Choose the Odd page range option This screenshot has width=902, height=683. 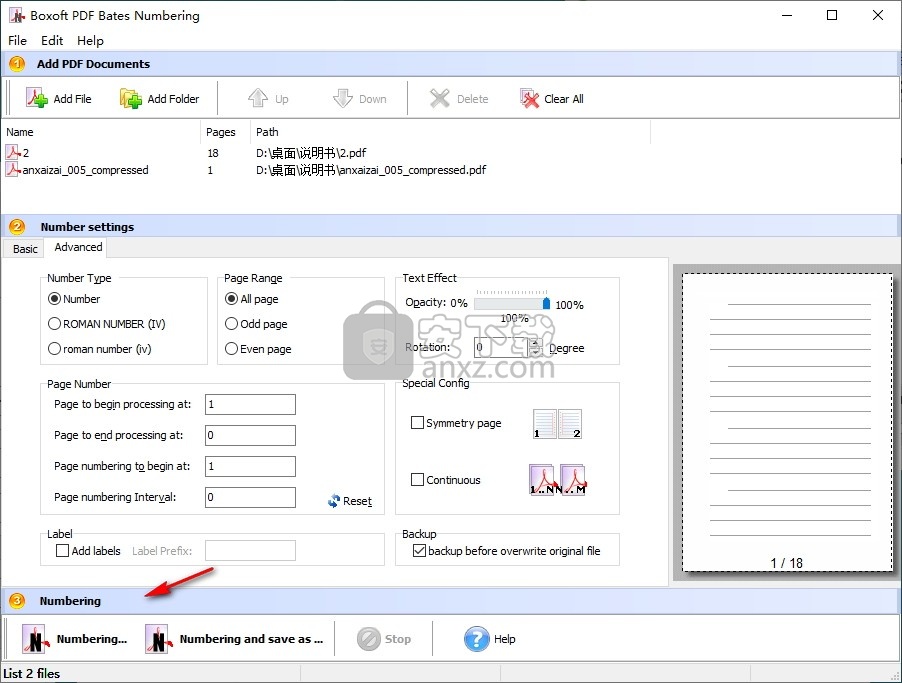231,323
